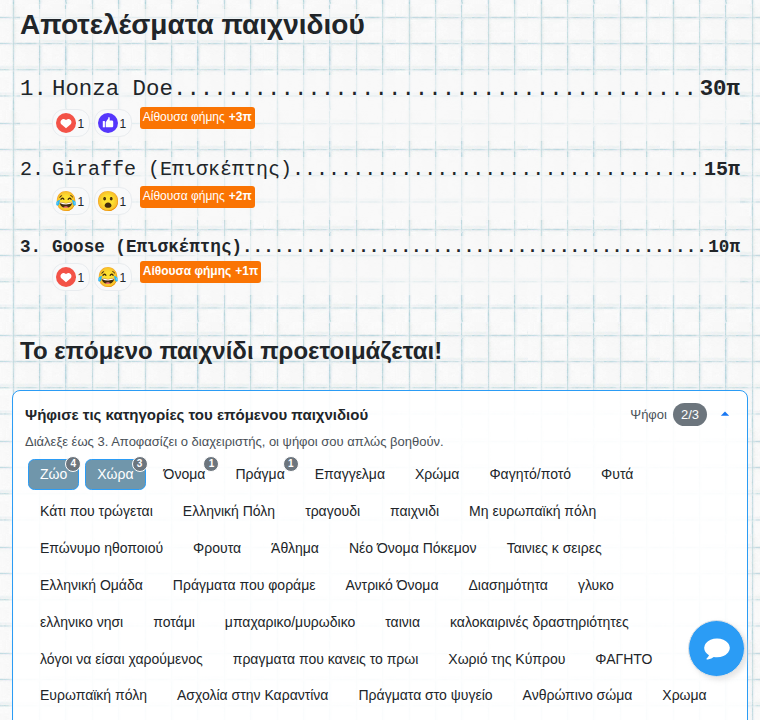The image size is (760, 720).
Task: Vote for the 'Φυτά' category
Action: pos(617,474)
